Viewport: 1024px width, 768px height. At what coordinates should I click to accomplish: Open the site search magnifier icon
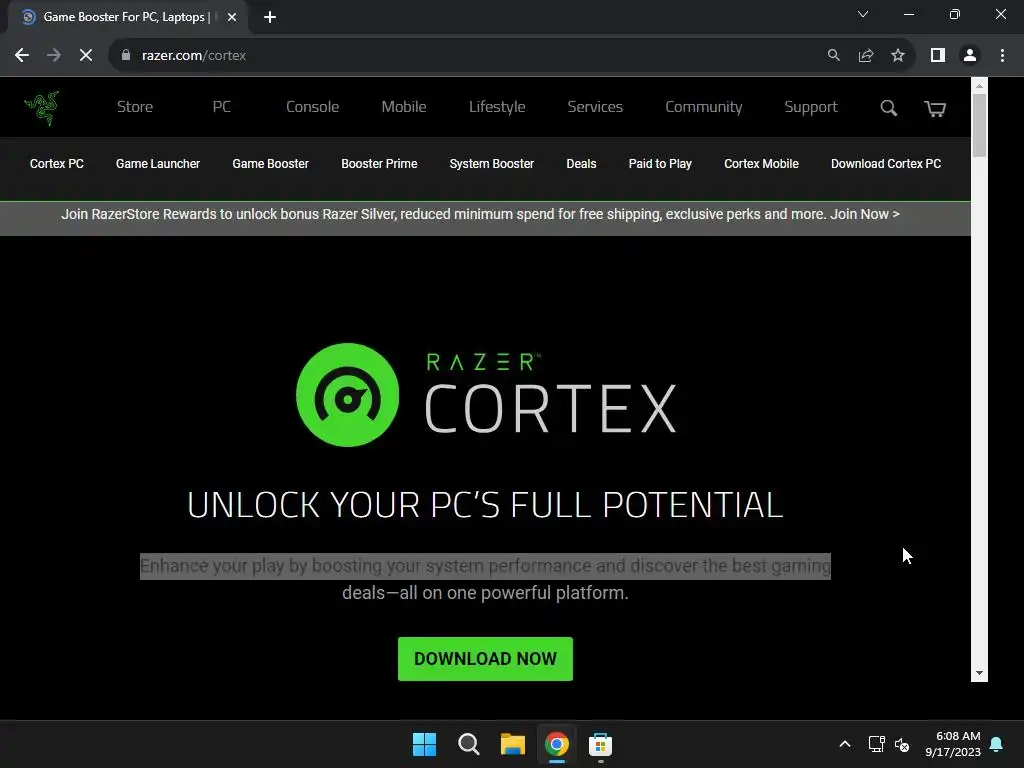pos(888,108)
